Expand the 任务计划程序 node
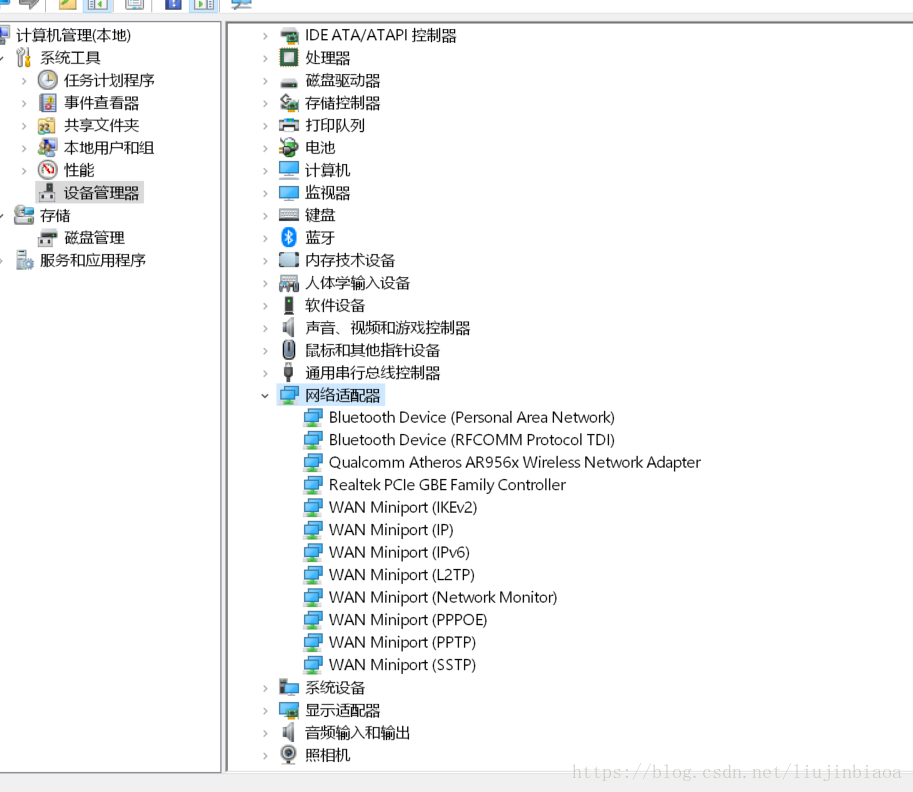Screen dimensions: 913x792 coord(24,81)
